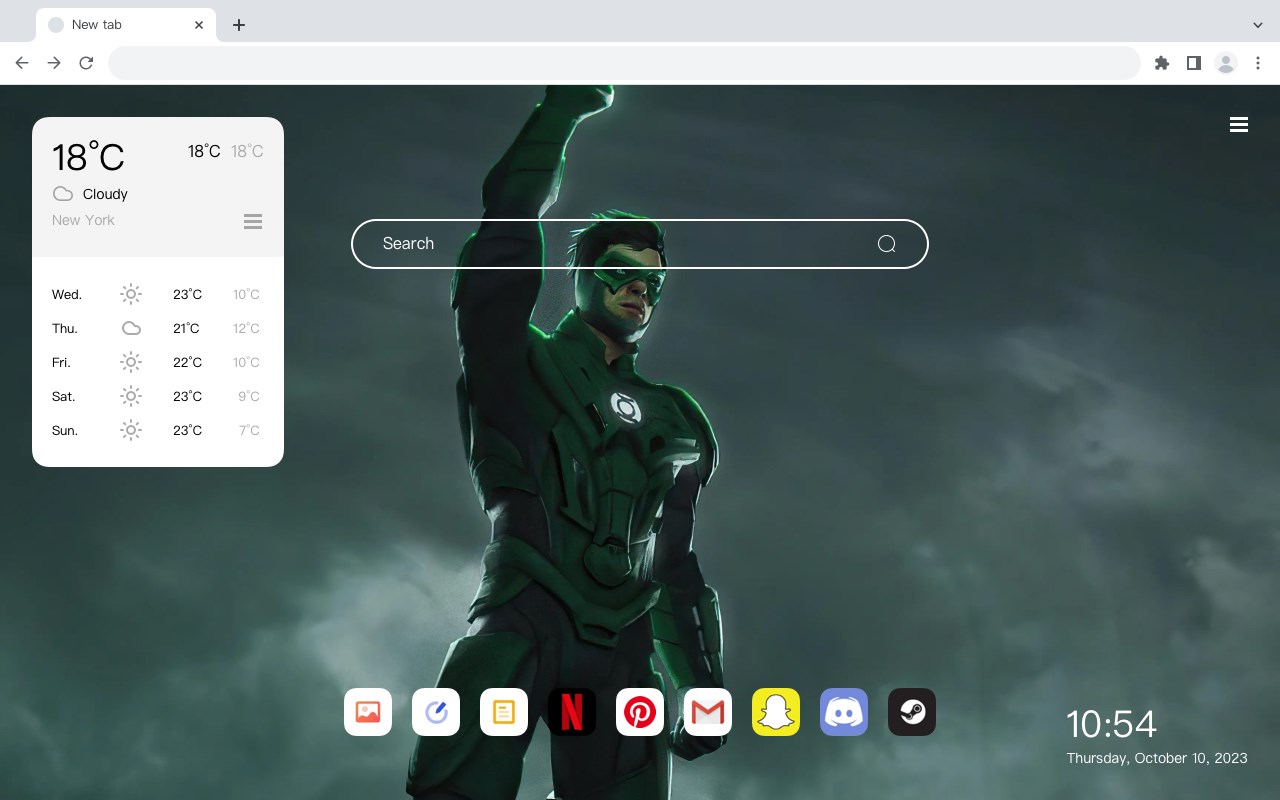Click Friday's high 22°C value
The width and height of the screenshot is (1280, 800).
(x=187, y=362)
